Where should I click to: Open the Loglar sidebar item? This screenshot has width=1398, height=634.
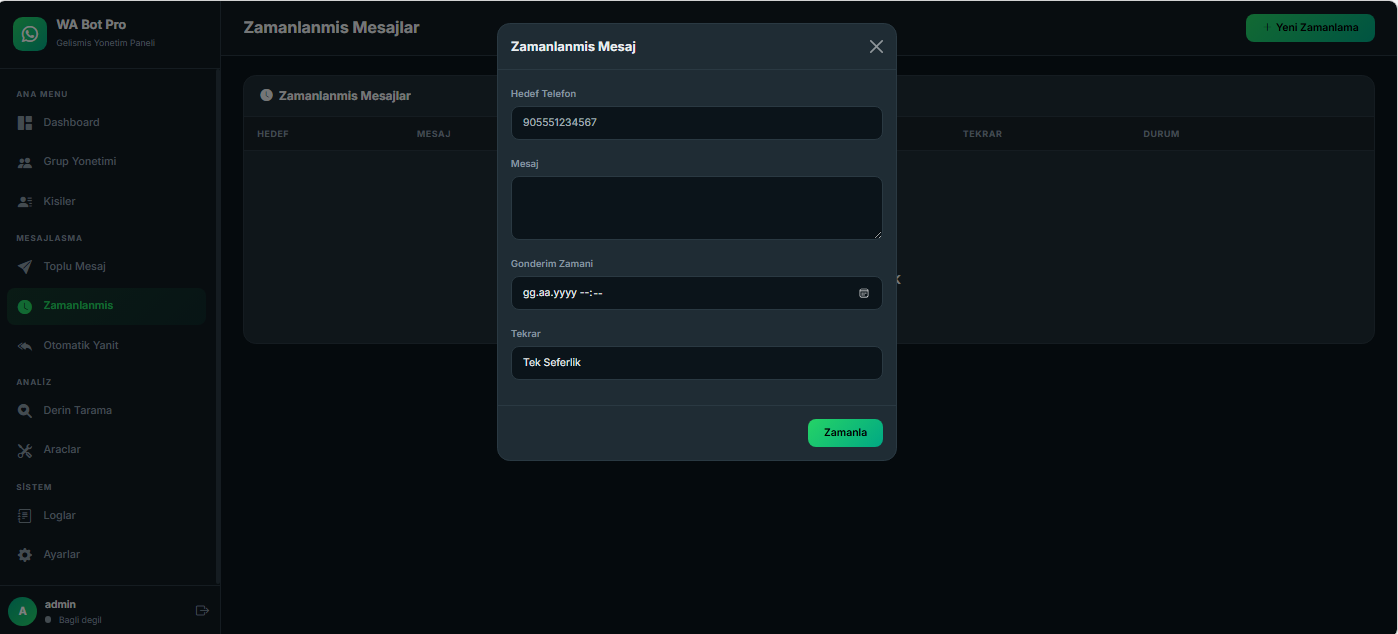pyautogui.click(x=59, y=515)
